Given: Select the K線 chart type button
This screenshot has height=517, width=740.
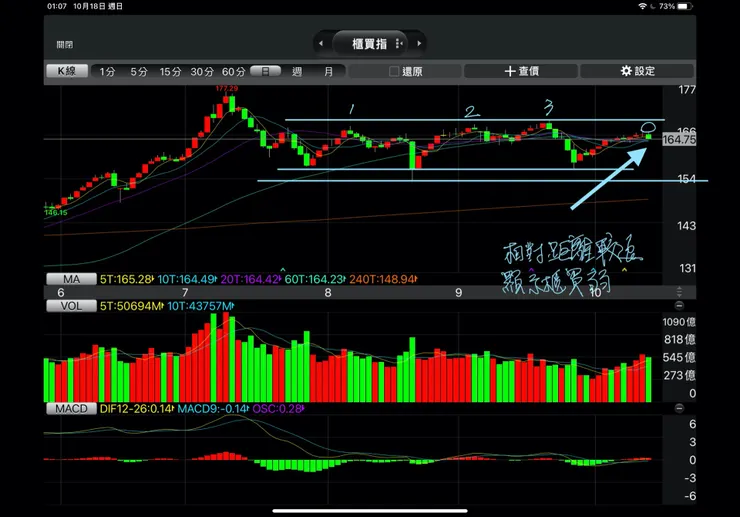Looking at the screenshot, I should click(67, 71).
